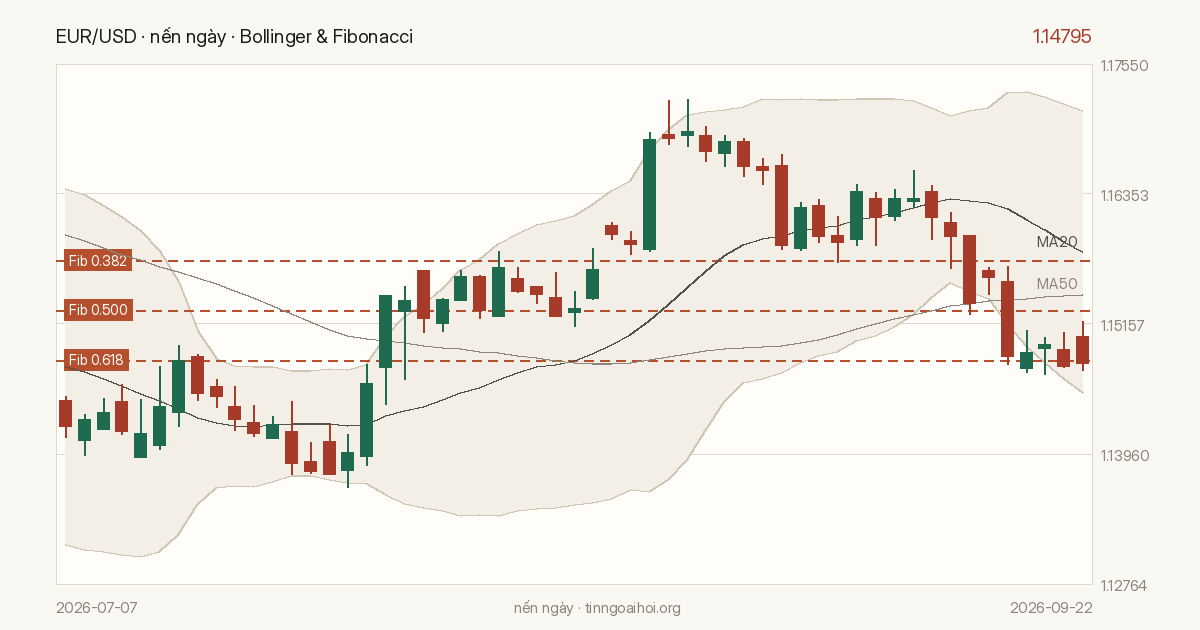The height and width of the screenshot is (630, 1200).
Task: Click the 1.15157 price axis label
Action: point(1124,325)
